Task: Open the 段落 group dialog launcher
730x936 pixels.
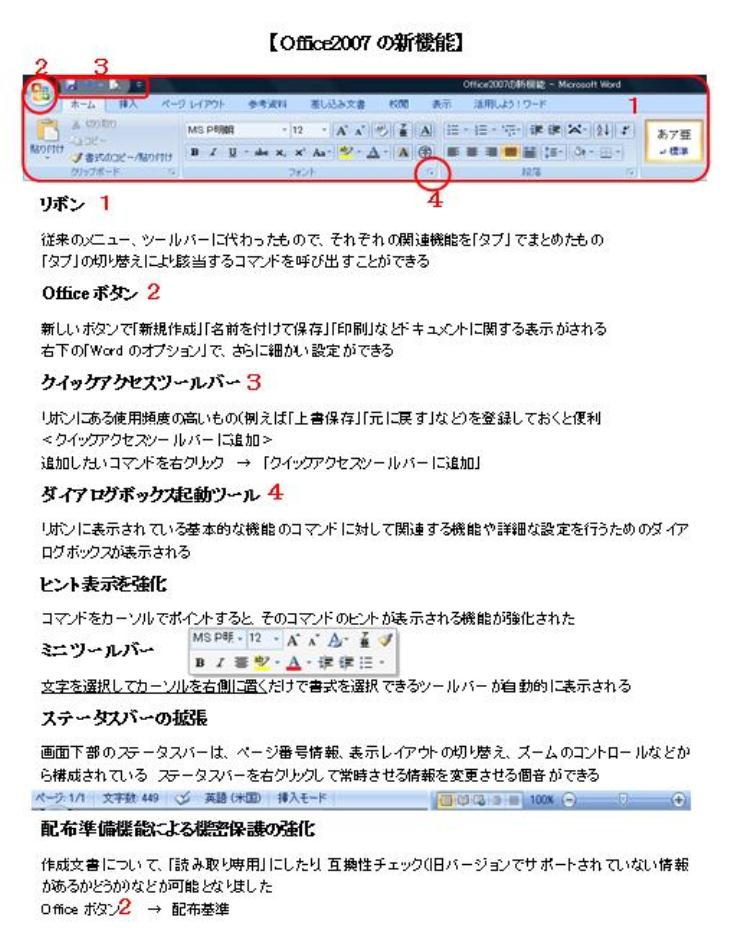Action: 630,173
